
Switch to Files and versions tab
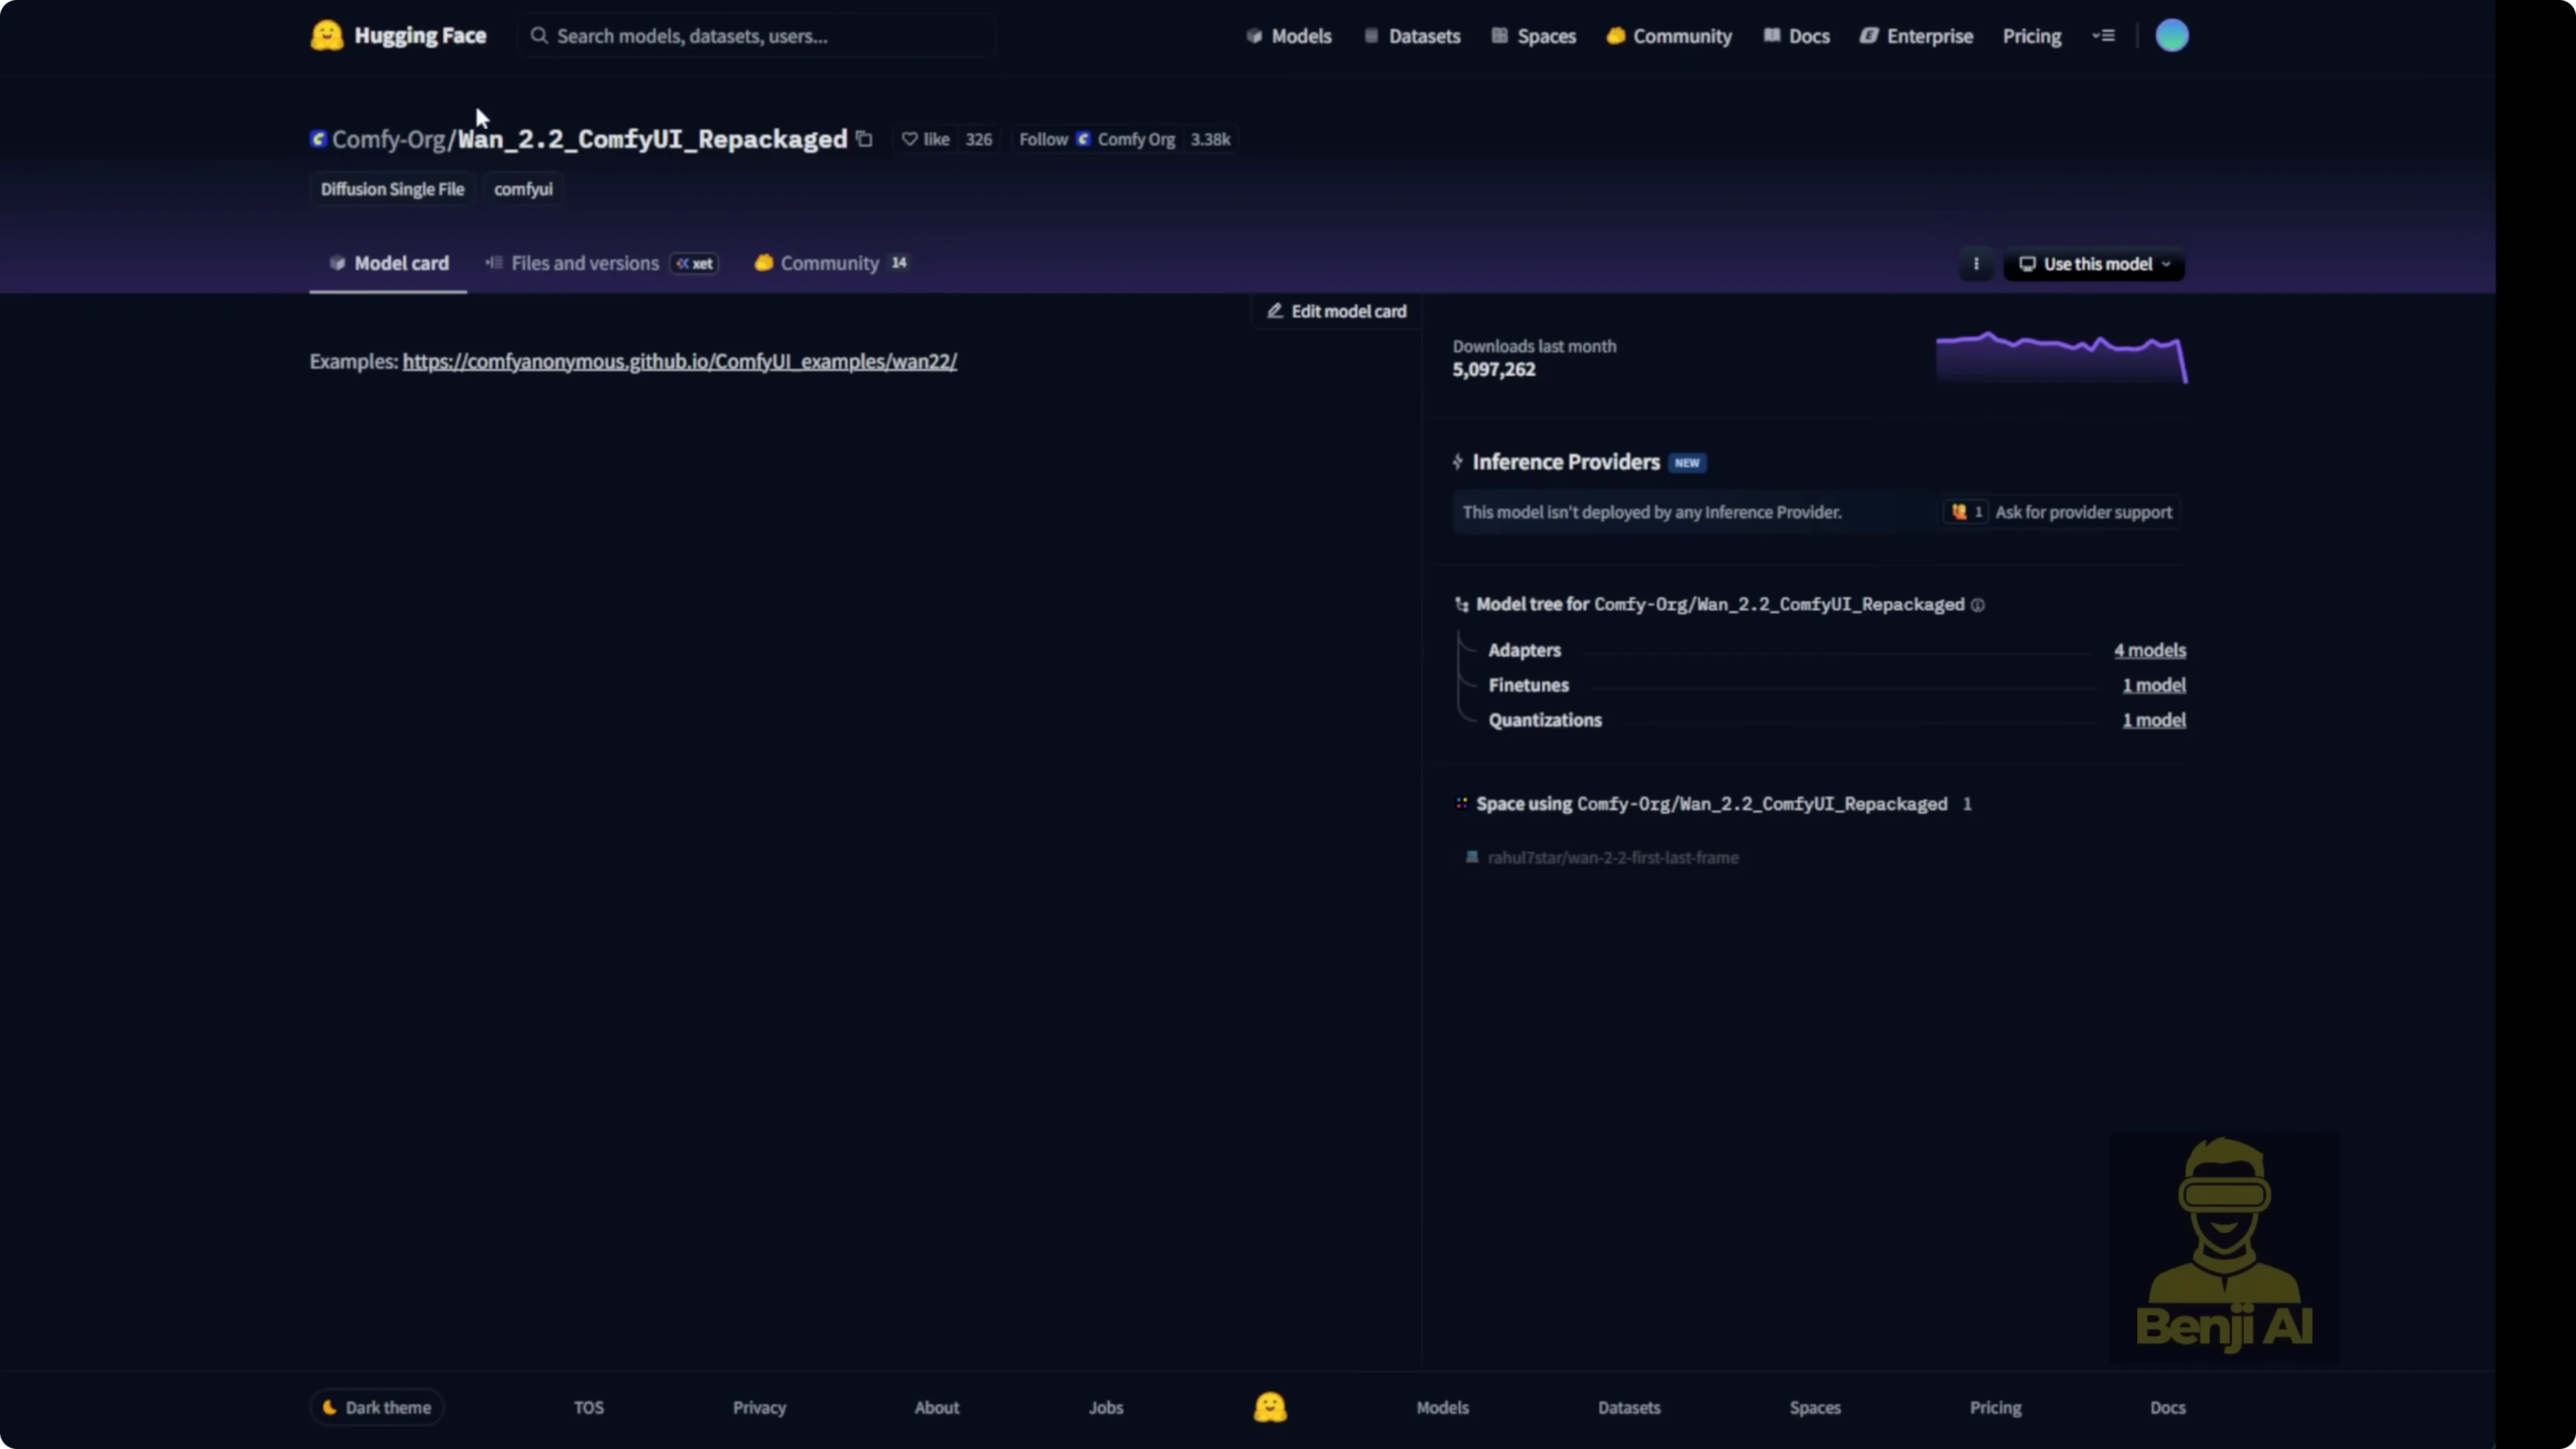(x=584, y=263)
